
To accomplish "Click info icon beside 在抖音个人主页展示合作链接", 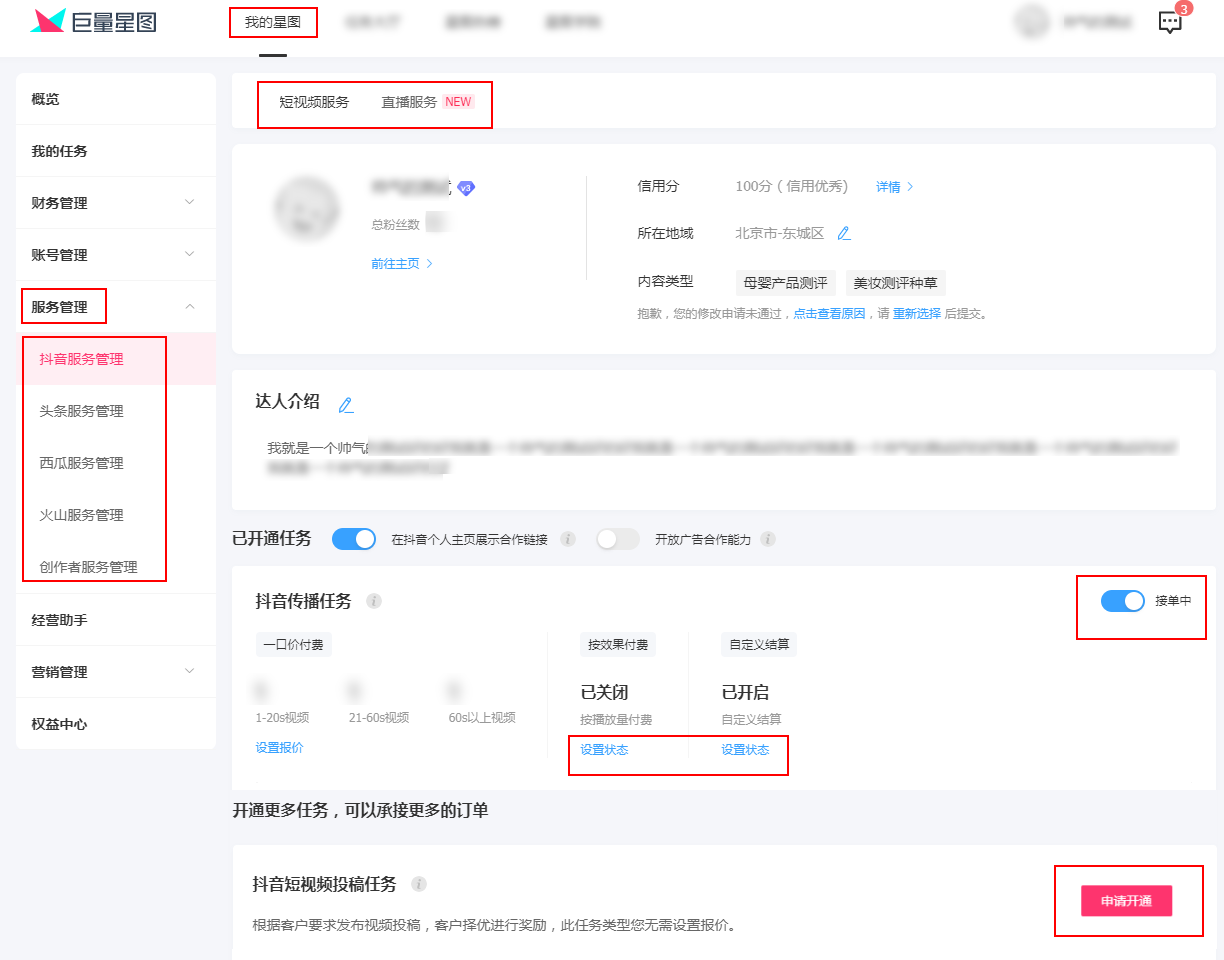I will (568, 539).
